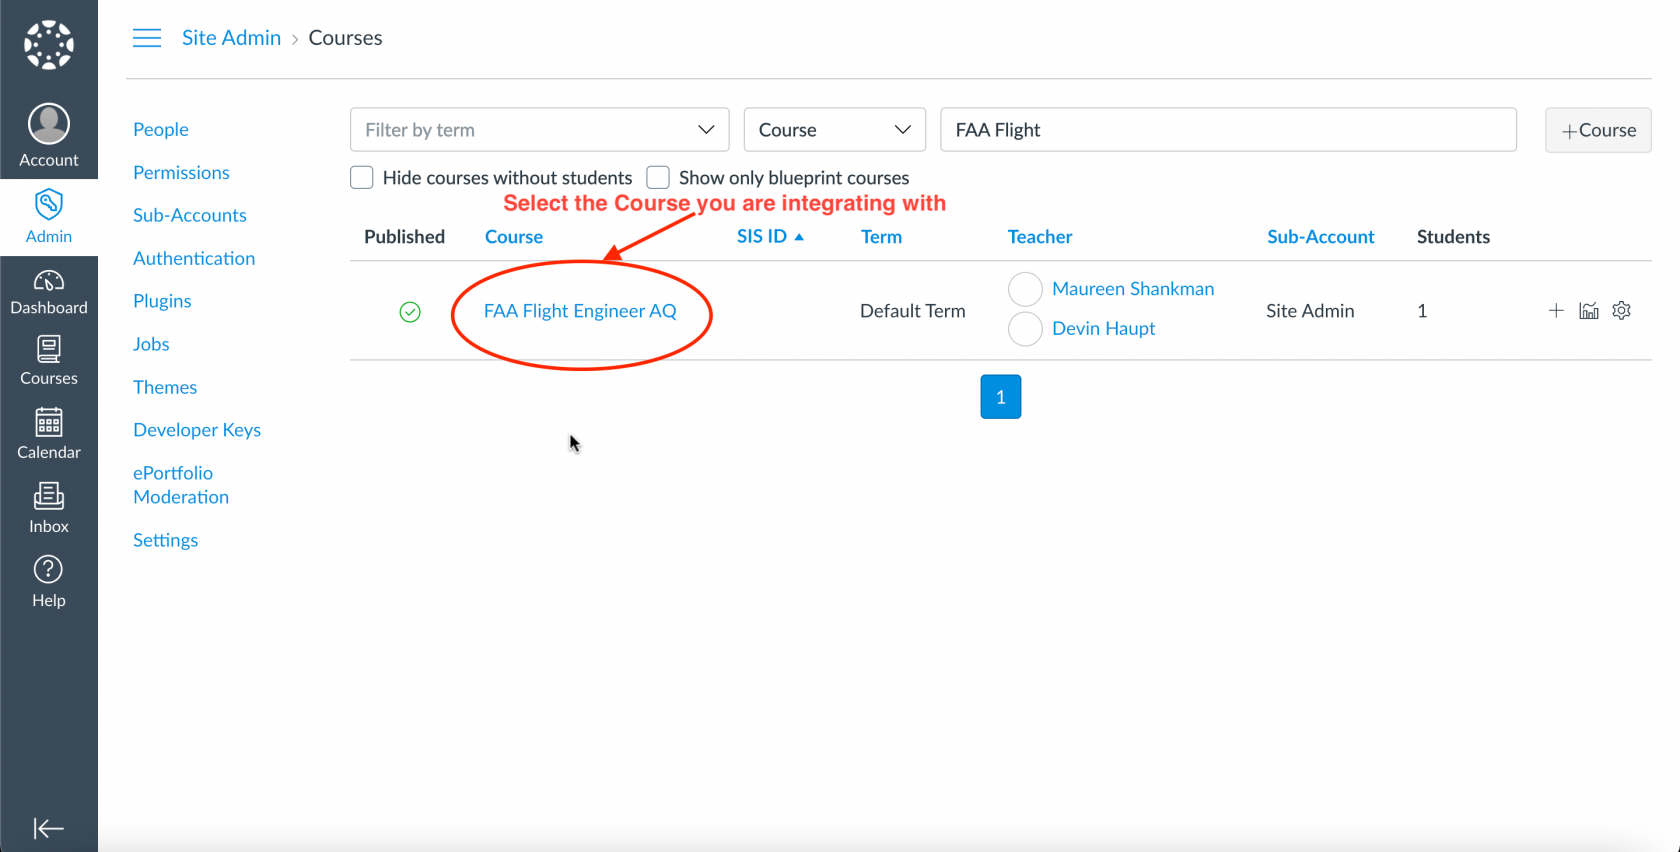The height and width of the screenshot is (852, 1680).
Task: Open Permissions in admin menu
Action: (181, 172)
